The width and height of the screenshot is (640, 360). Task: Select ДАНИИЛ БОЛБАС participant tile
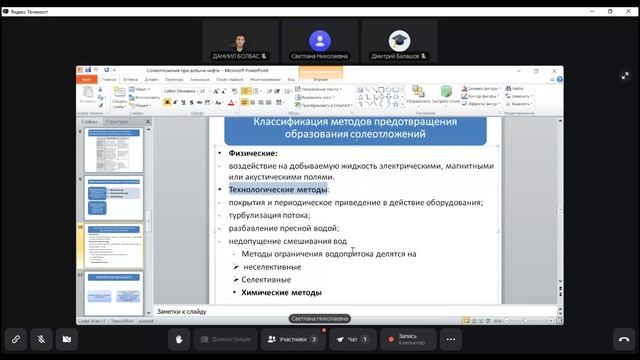point(240,41)
